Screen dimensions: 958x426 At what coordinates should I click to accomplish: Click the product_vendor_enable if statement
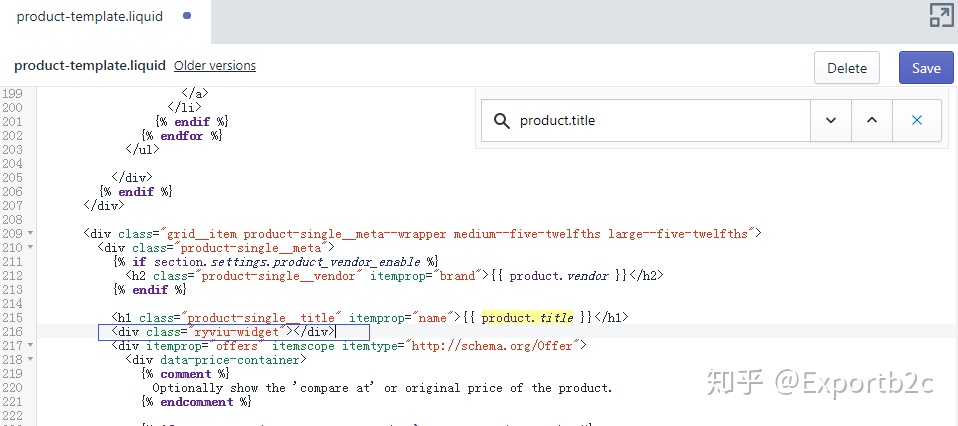tap(276, 262)
